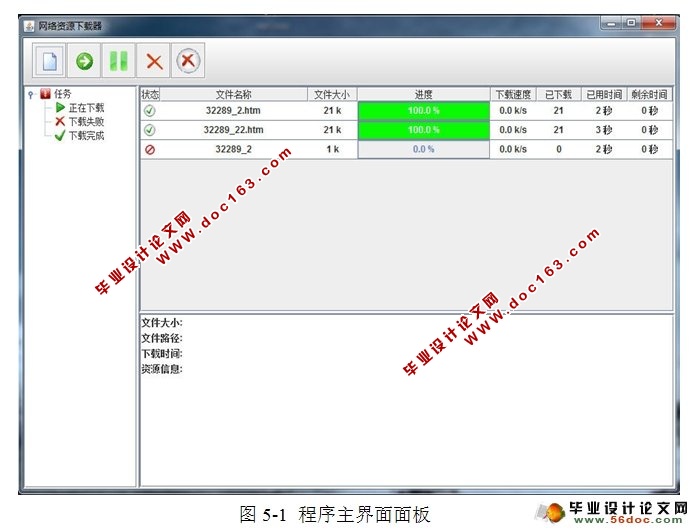This screenshot has height=530, width=698.
Task: Click completed status icon for 32289_22.htm
Action: point(150,130)
